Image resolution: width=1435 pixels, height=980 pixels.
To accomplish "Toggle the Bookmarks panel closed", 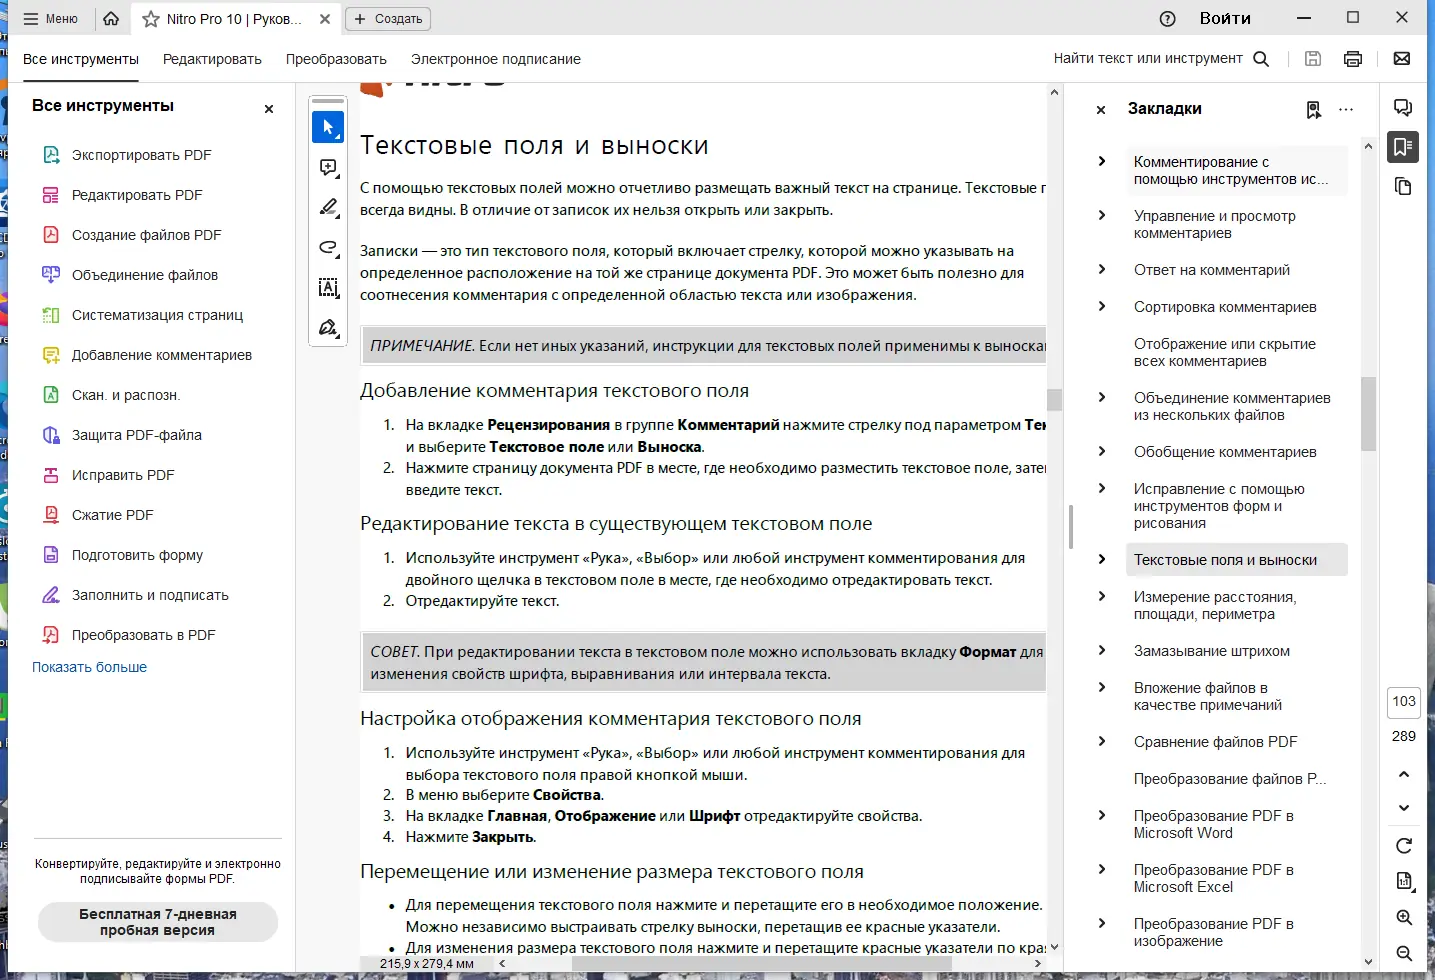I will tap(1100, 110).
